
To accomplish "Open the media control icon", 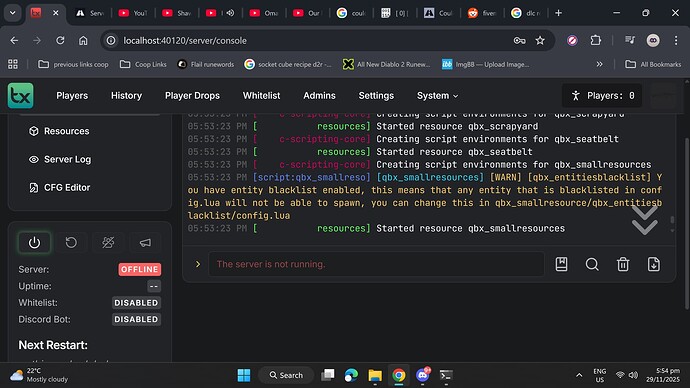I will [630, 40].
